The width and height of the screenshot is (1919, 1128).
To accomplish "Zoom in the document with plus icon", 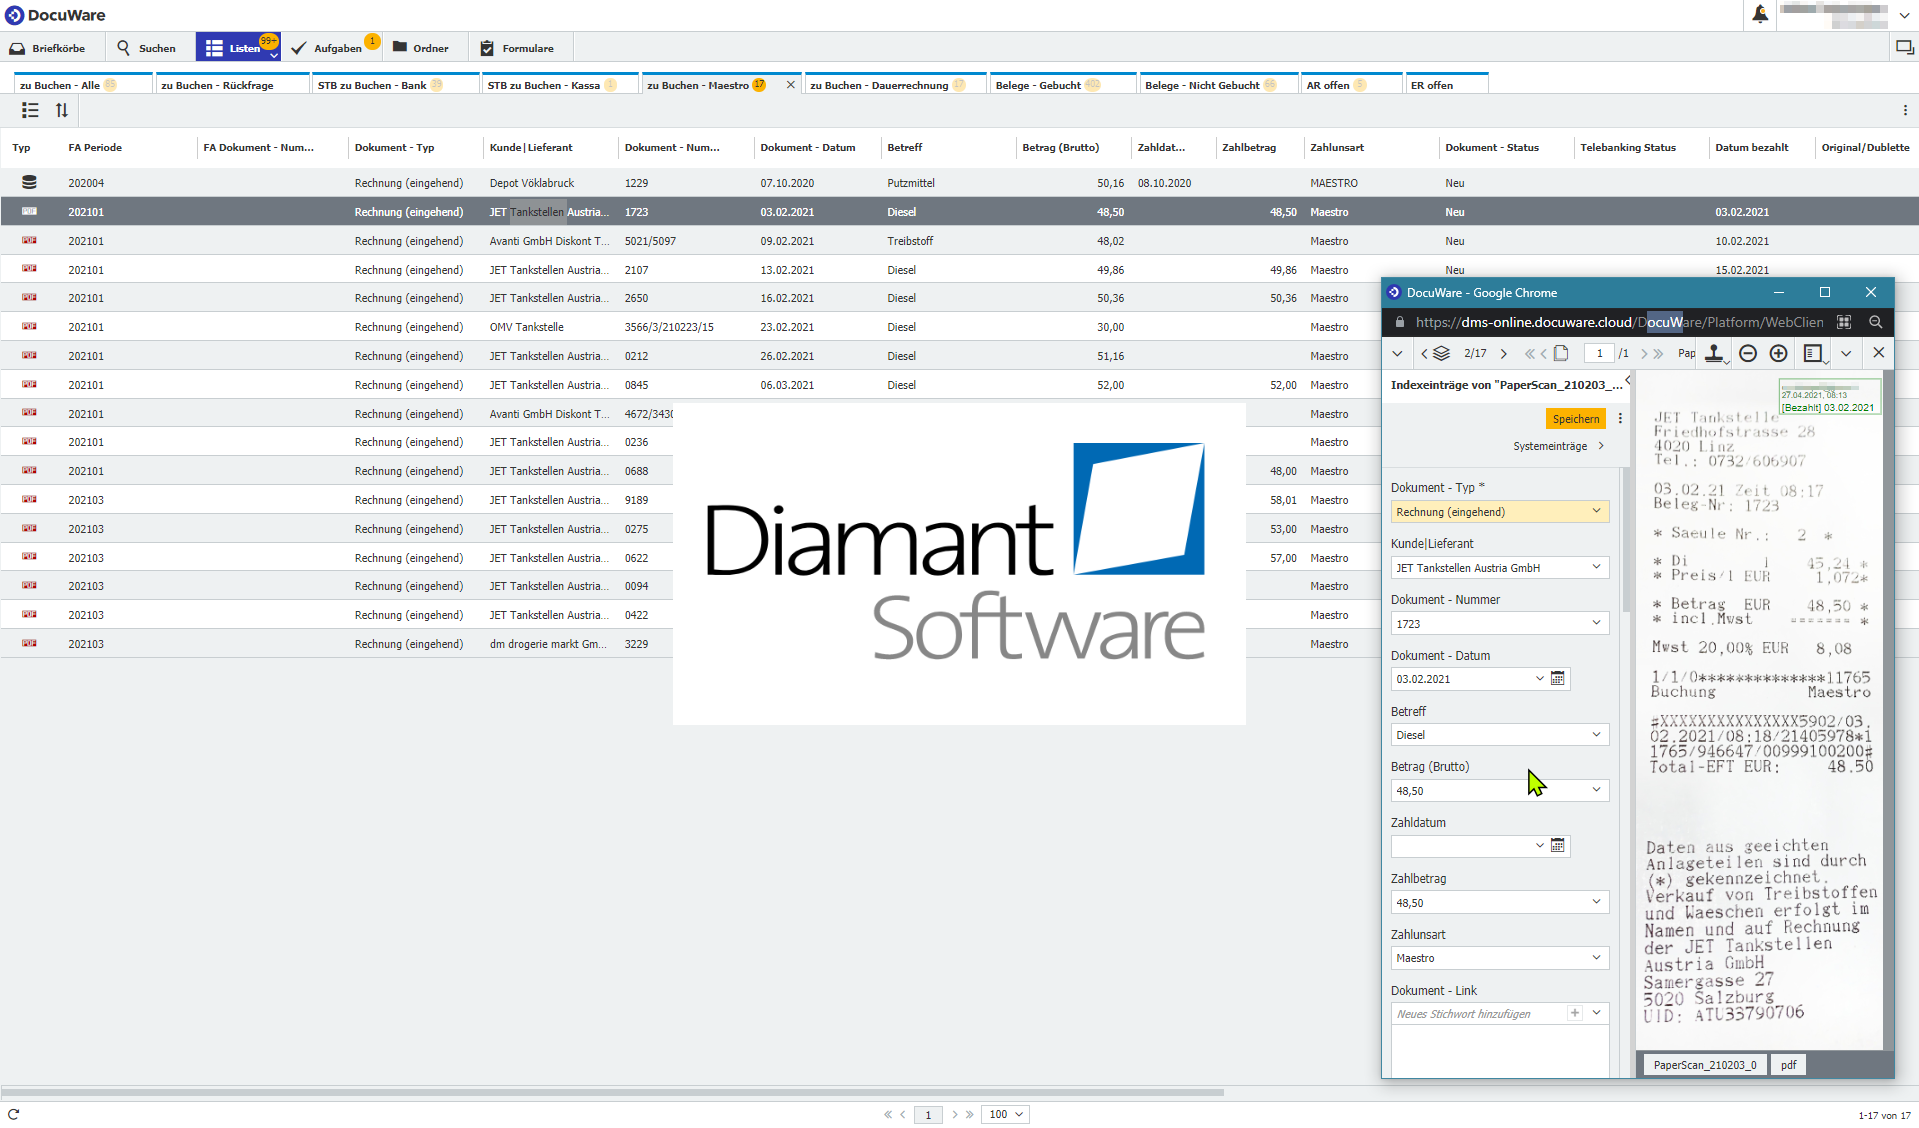I will 1778,353.
